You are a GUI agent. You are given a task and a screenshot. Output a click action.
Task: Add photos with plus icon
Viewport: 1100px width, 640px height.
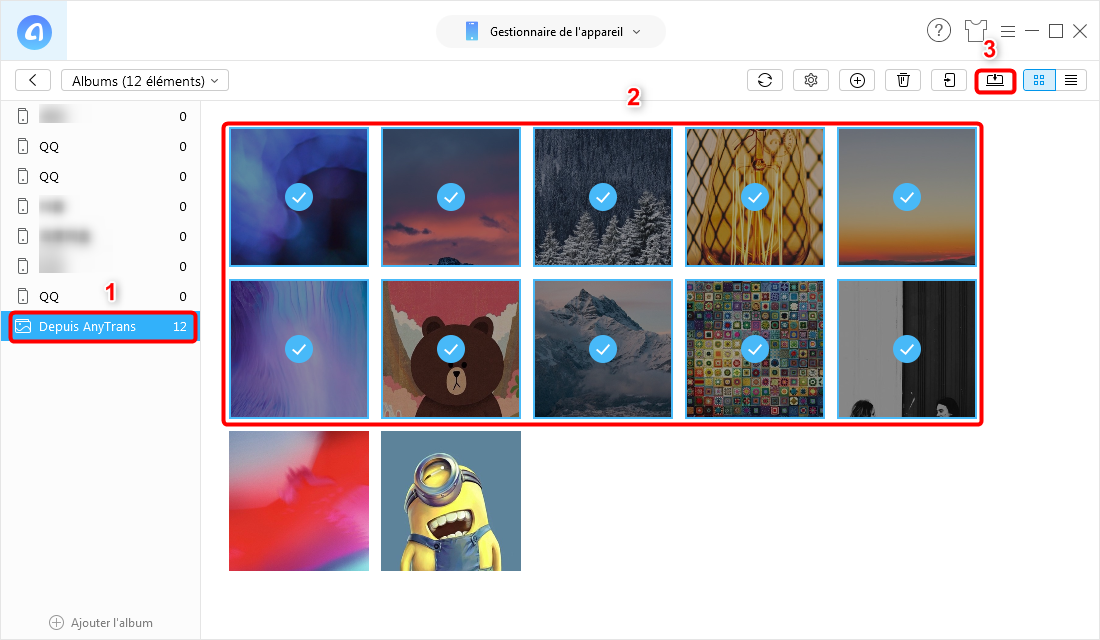[x=857, y=80]
